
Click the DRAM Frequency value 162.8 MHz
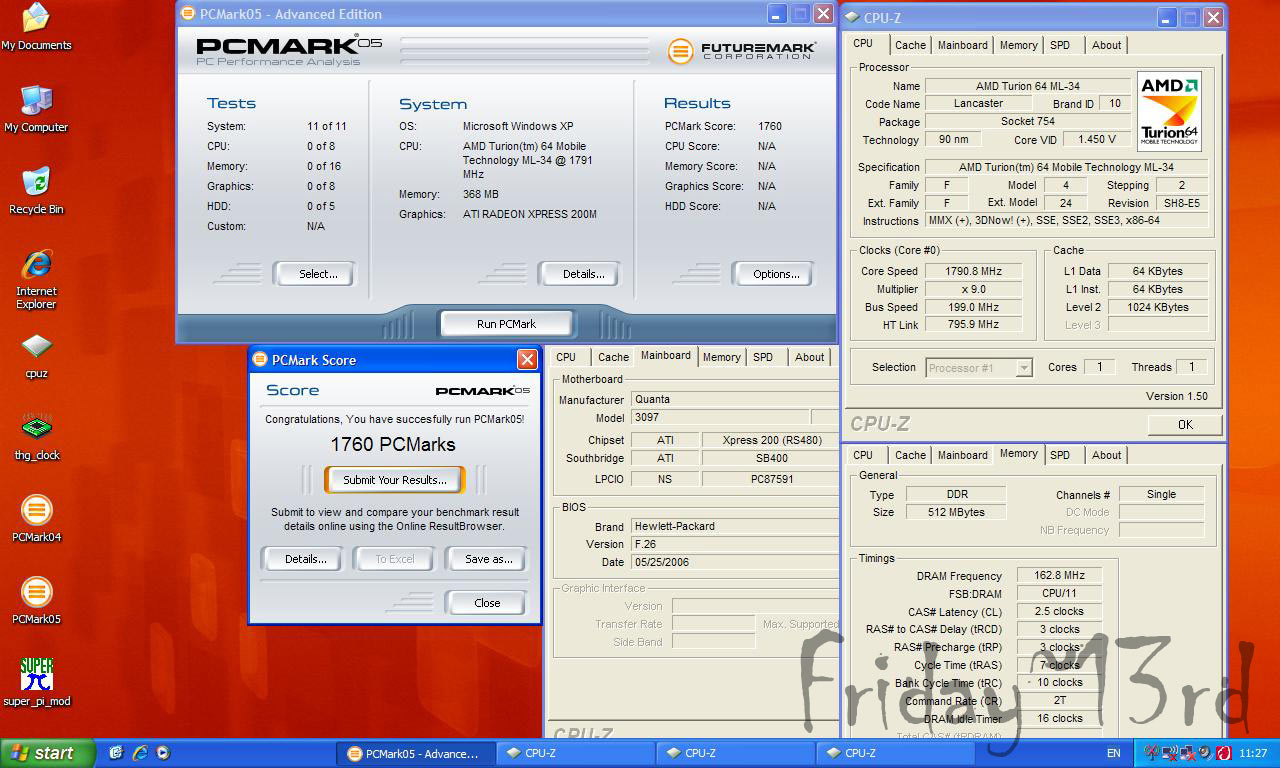[x=1059, y=576]
